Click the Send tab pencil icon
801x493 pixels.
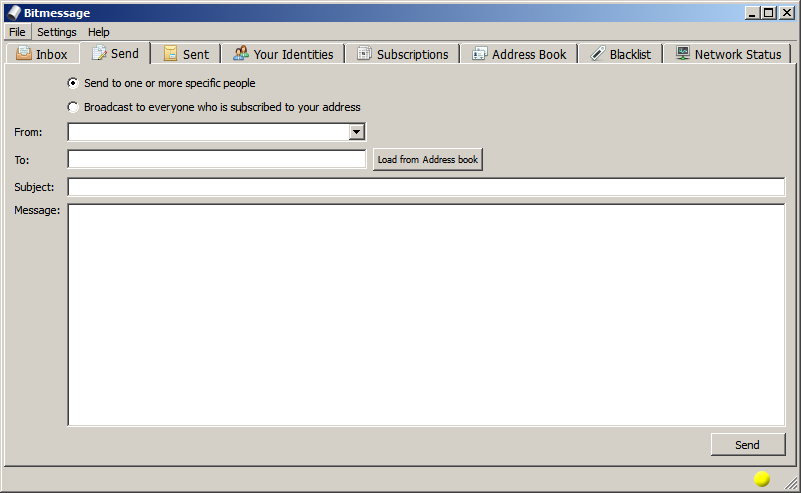coord(99,53)
